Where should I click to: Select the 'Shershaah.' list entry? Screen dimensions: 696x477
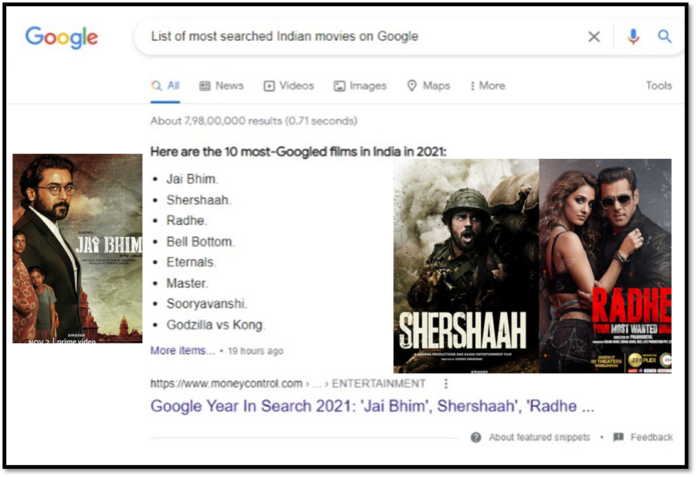click(199, 200)
